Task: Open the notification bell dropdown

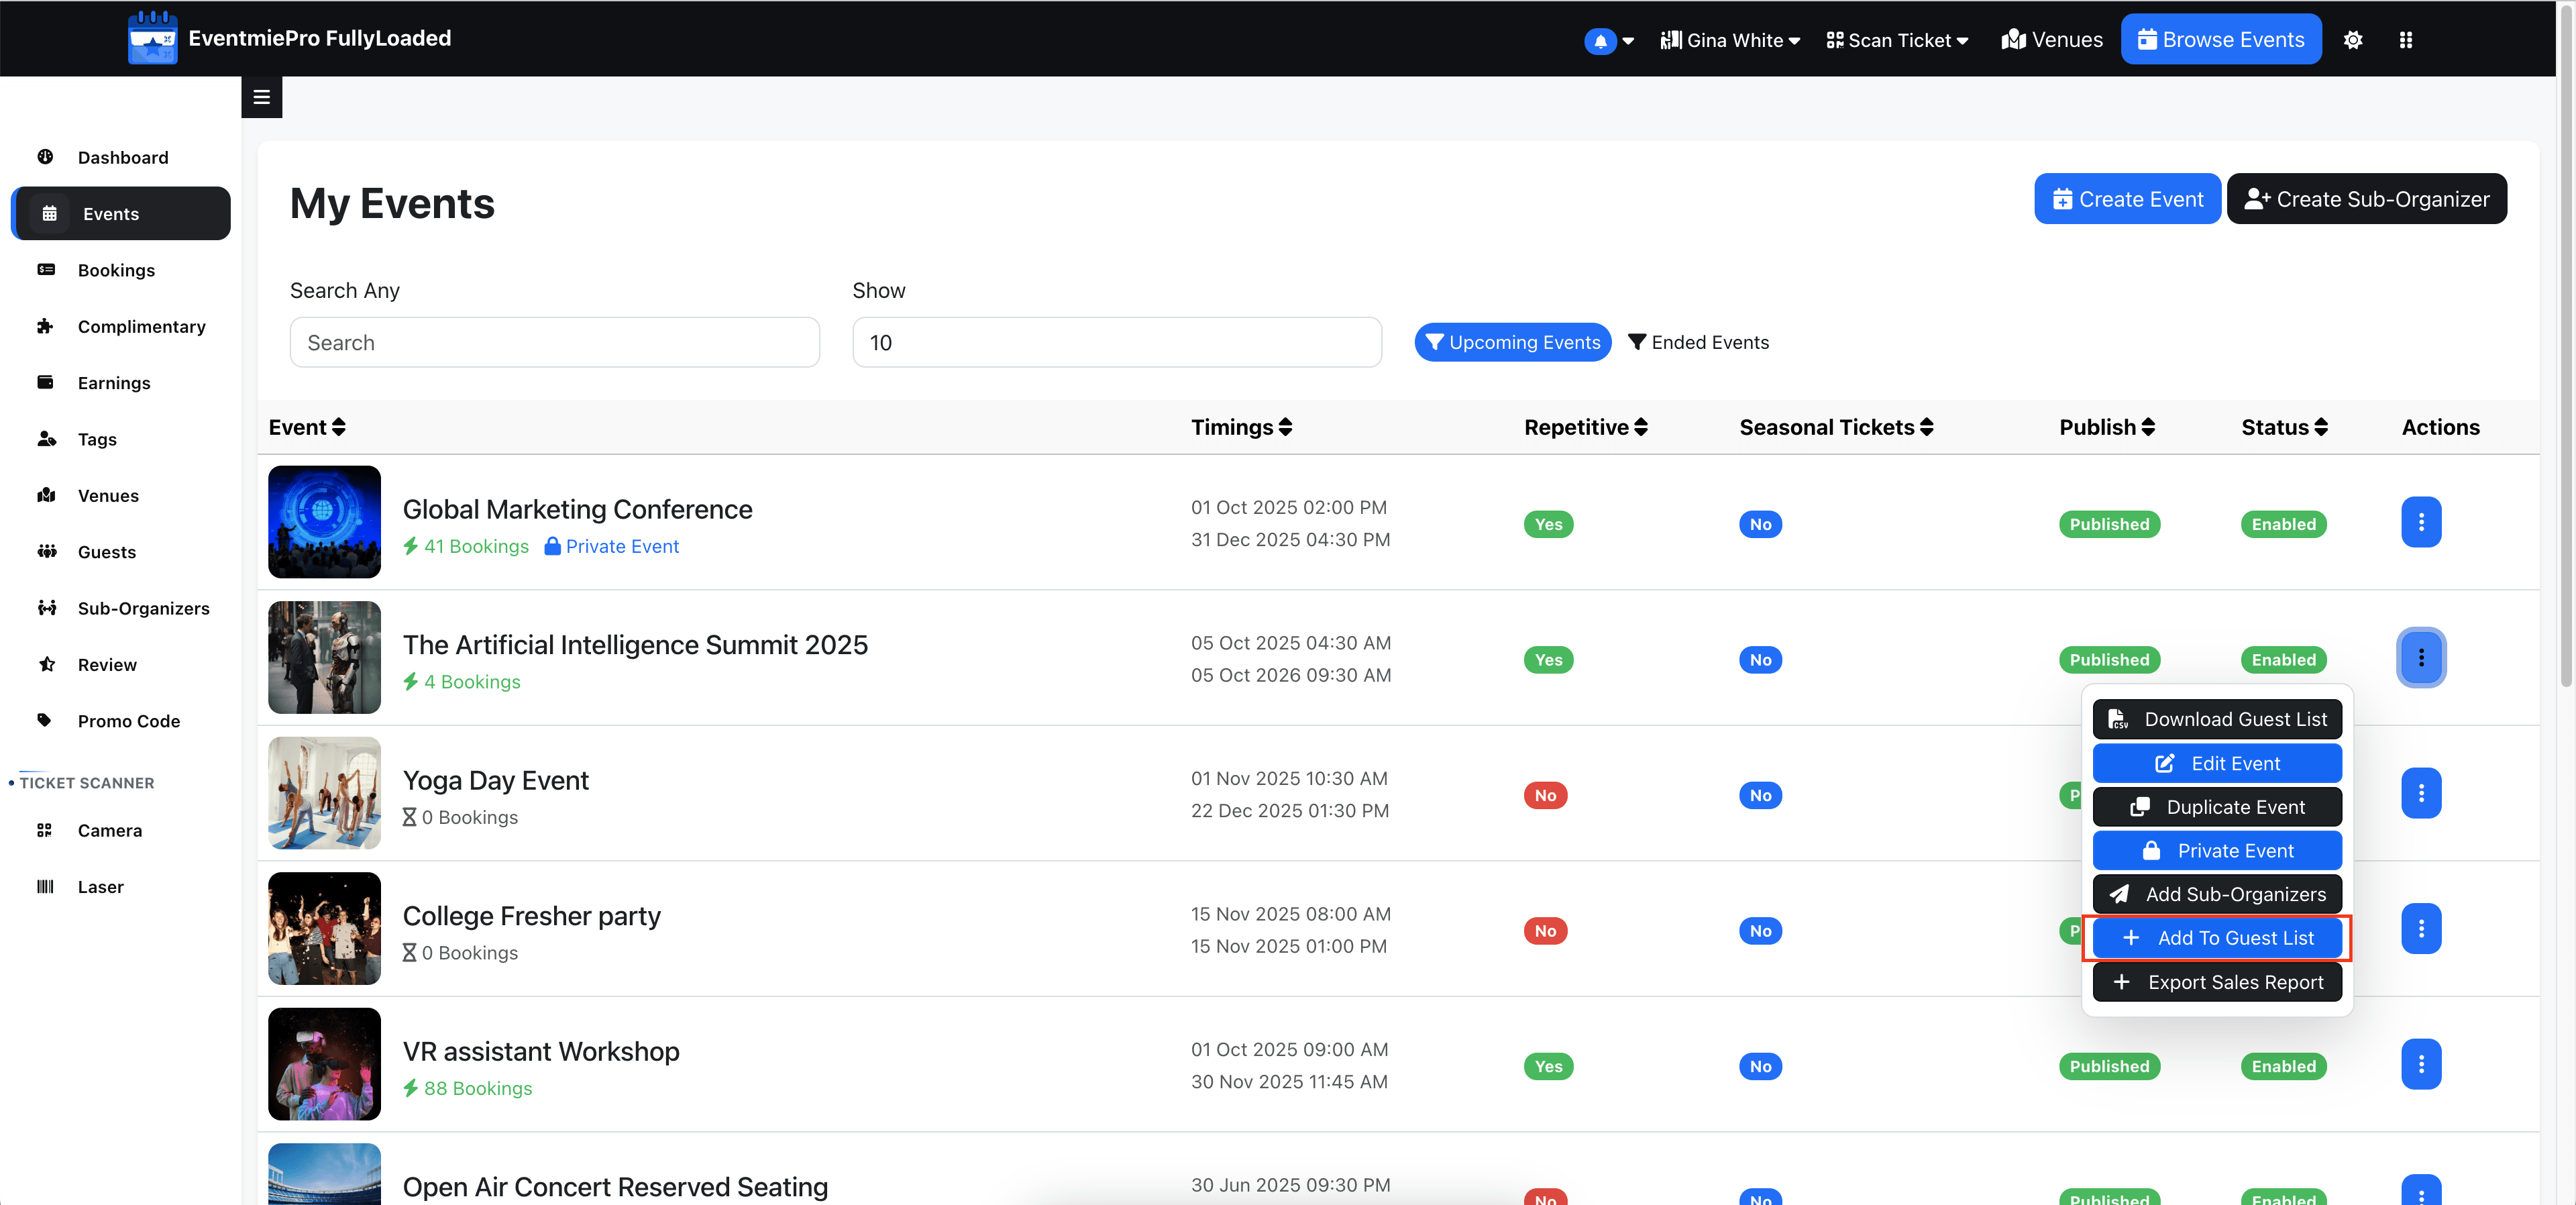Action: point(1608,40)
